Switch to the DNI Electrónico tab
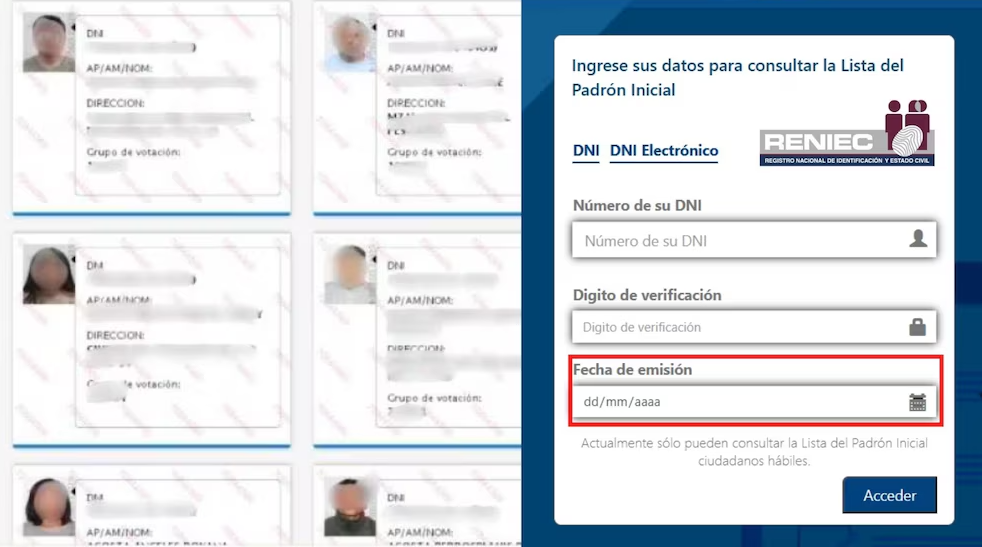The image size is (982, 547). pos(664,151)
